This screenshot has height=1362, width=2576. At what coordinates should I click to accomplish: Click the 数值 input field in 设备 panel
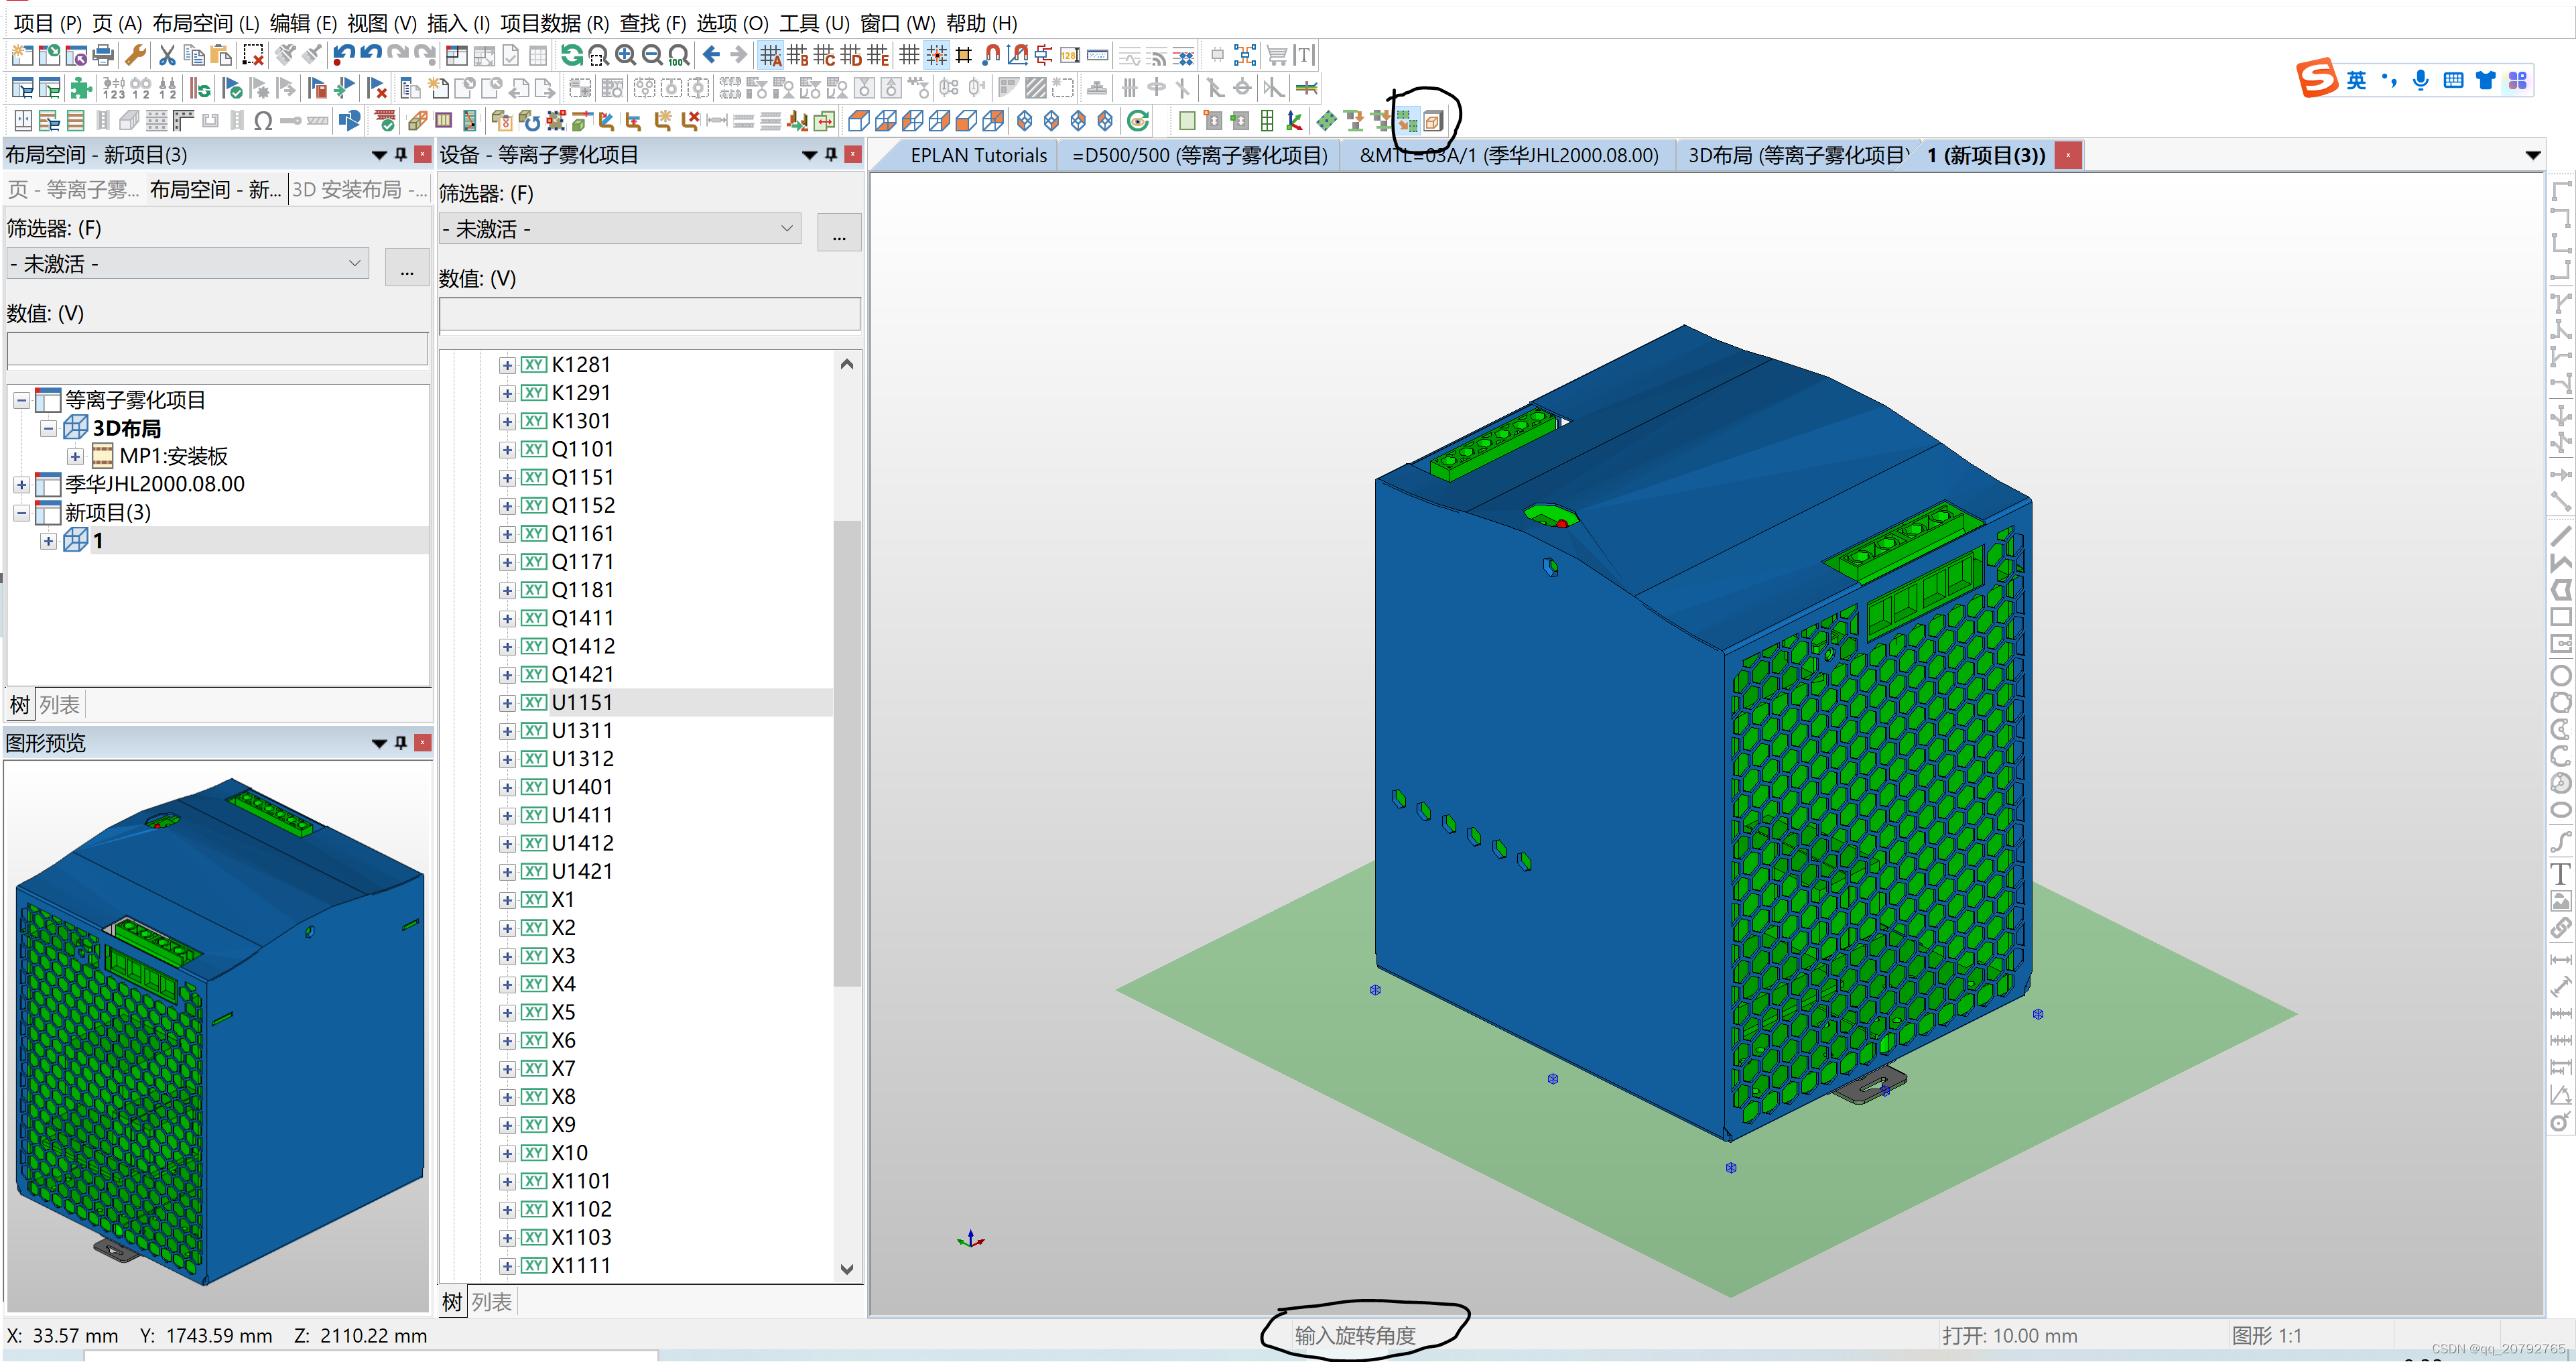point(649,314)
